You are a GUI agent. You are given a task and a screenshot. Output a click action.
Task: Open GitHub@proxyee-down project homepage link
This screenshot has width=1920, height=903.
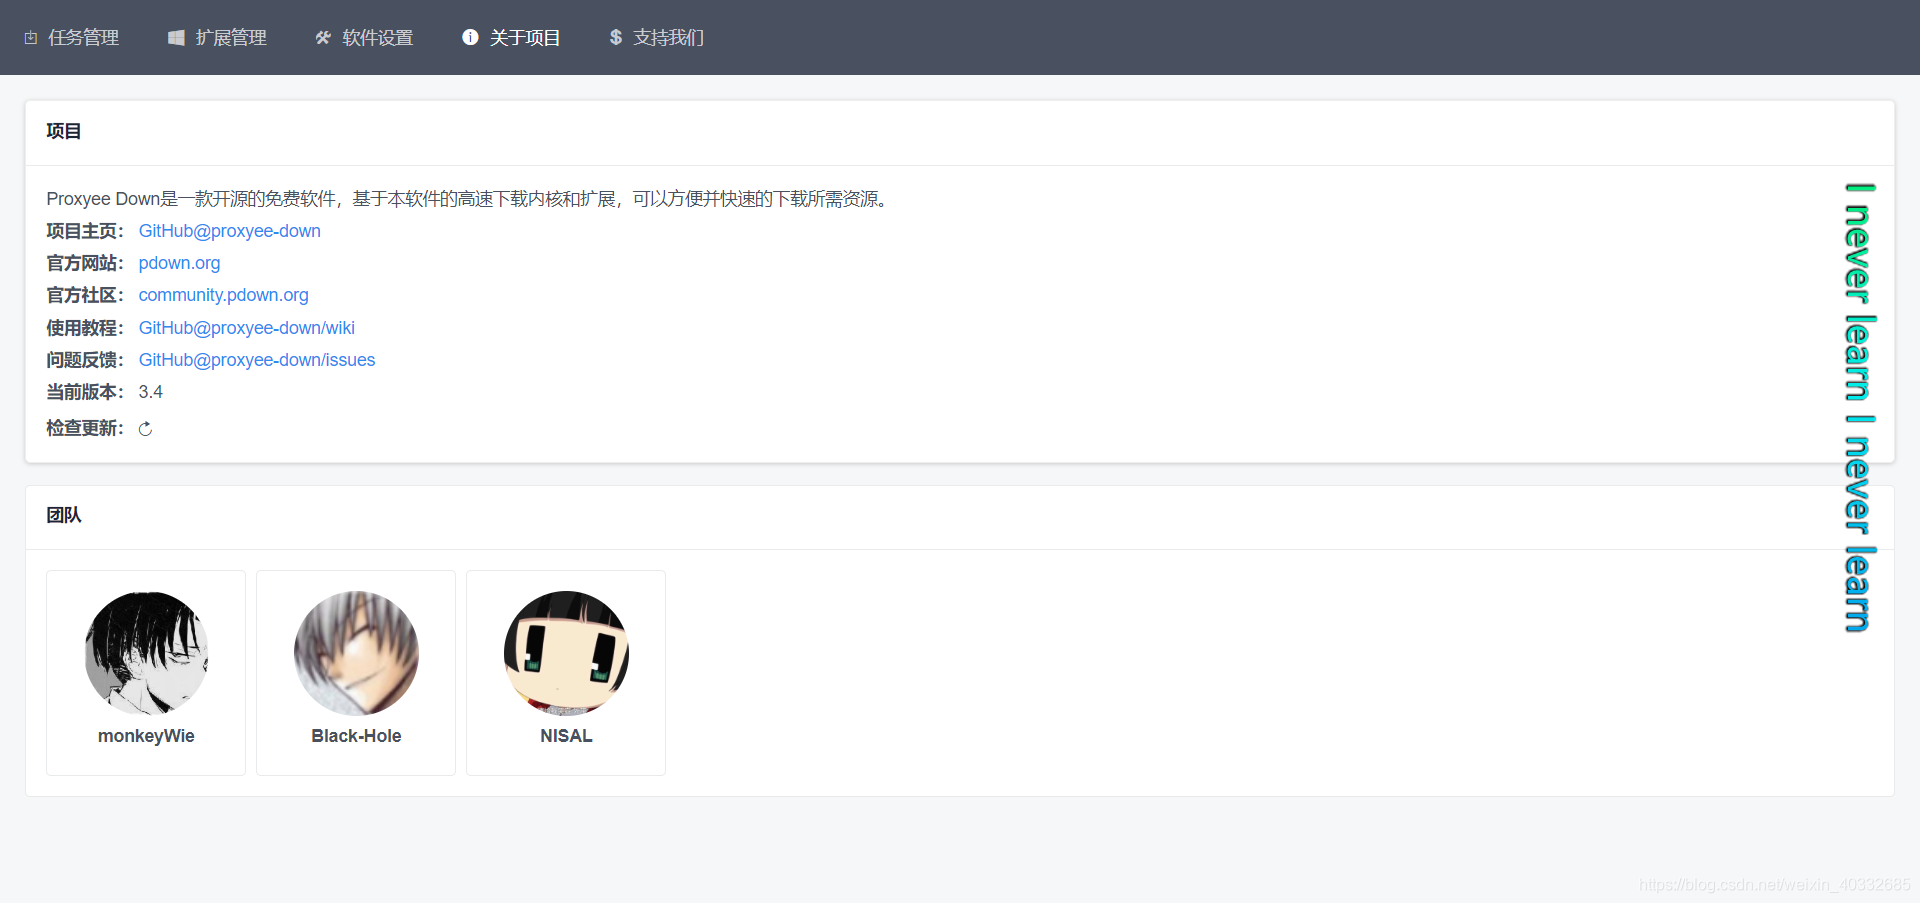[x=230, y=231]
